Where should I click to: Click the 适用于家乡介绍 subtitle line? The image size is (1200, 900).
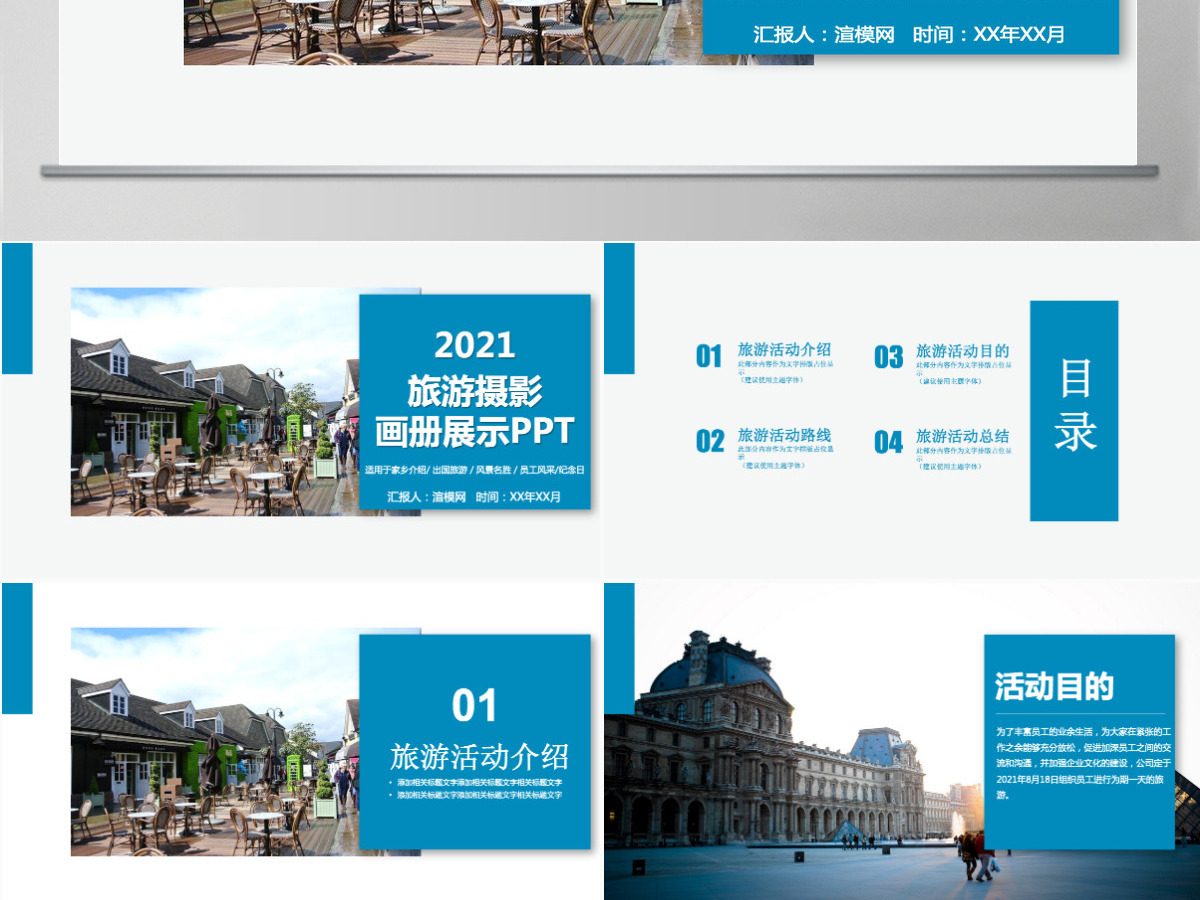tap(475, 469)
